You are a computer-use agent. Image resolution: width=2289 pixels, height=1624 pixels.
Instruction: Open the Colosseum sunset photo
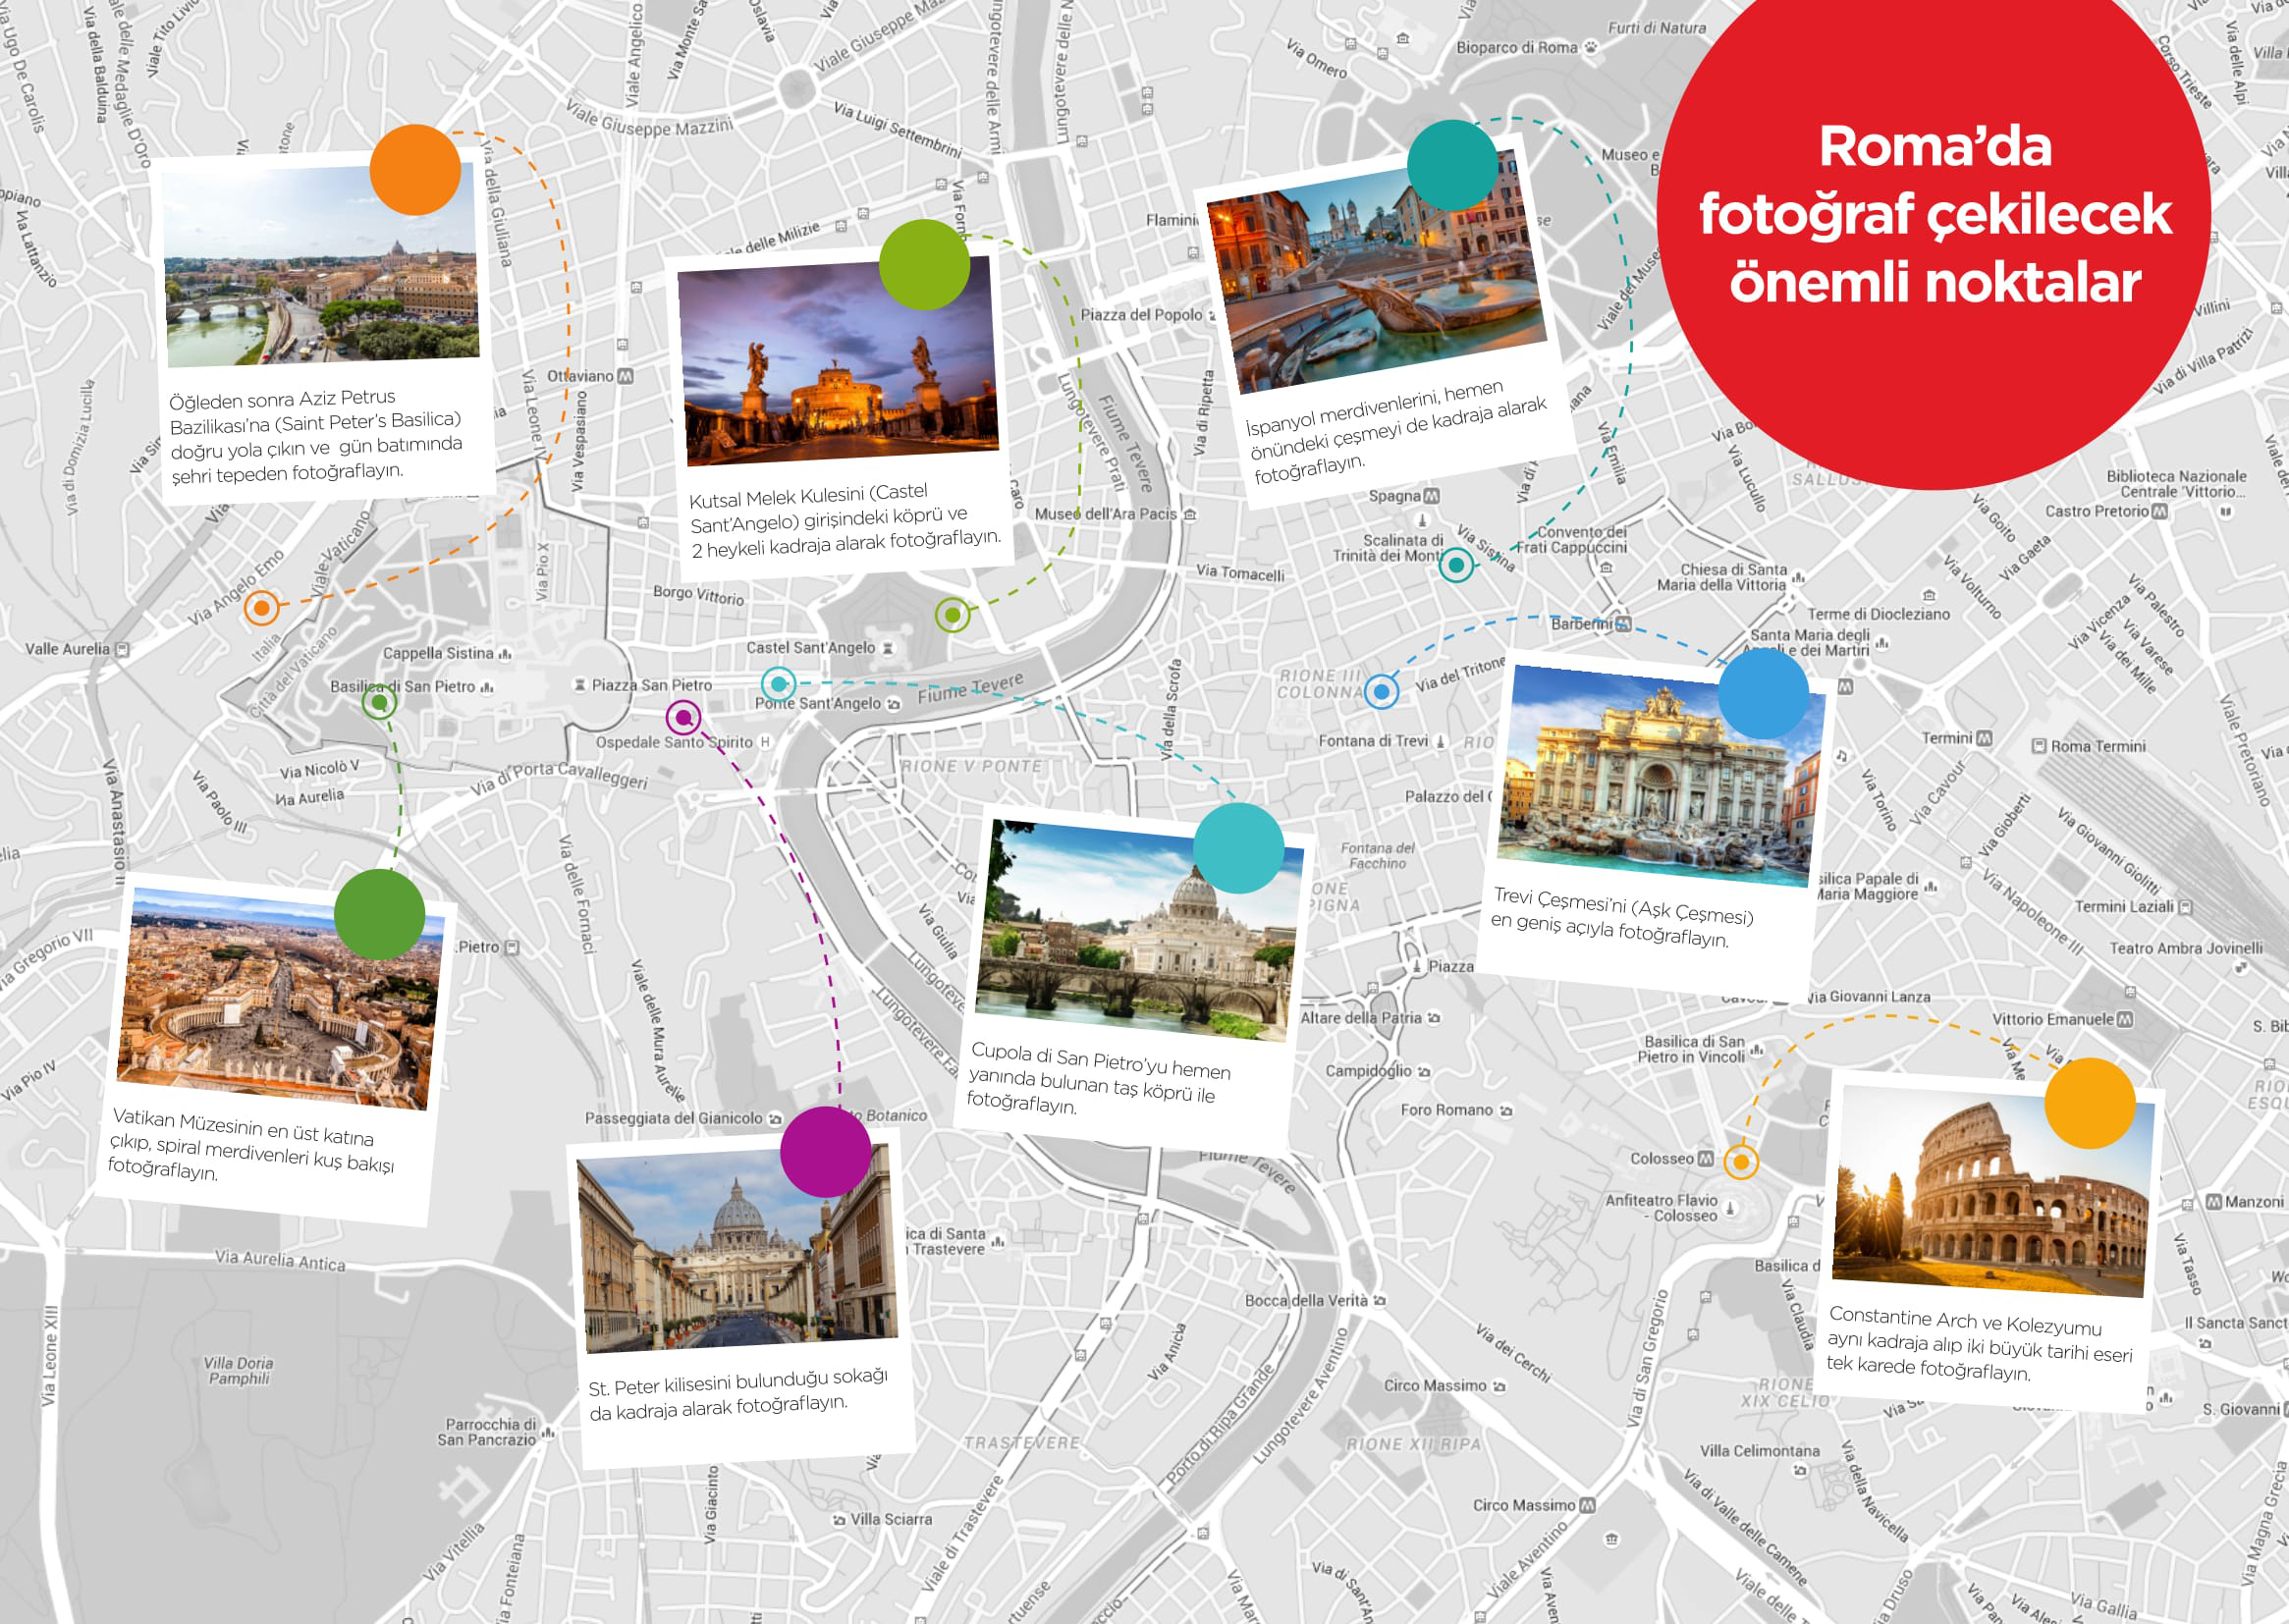coord(1994,1192)
